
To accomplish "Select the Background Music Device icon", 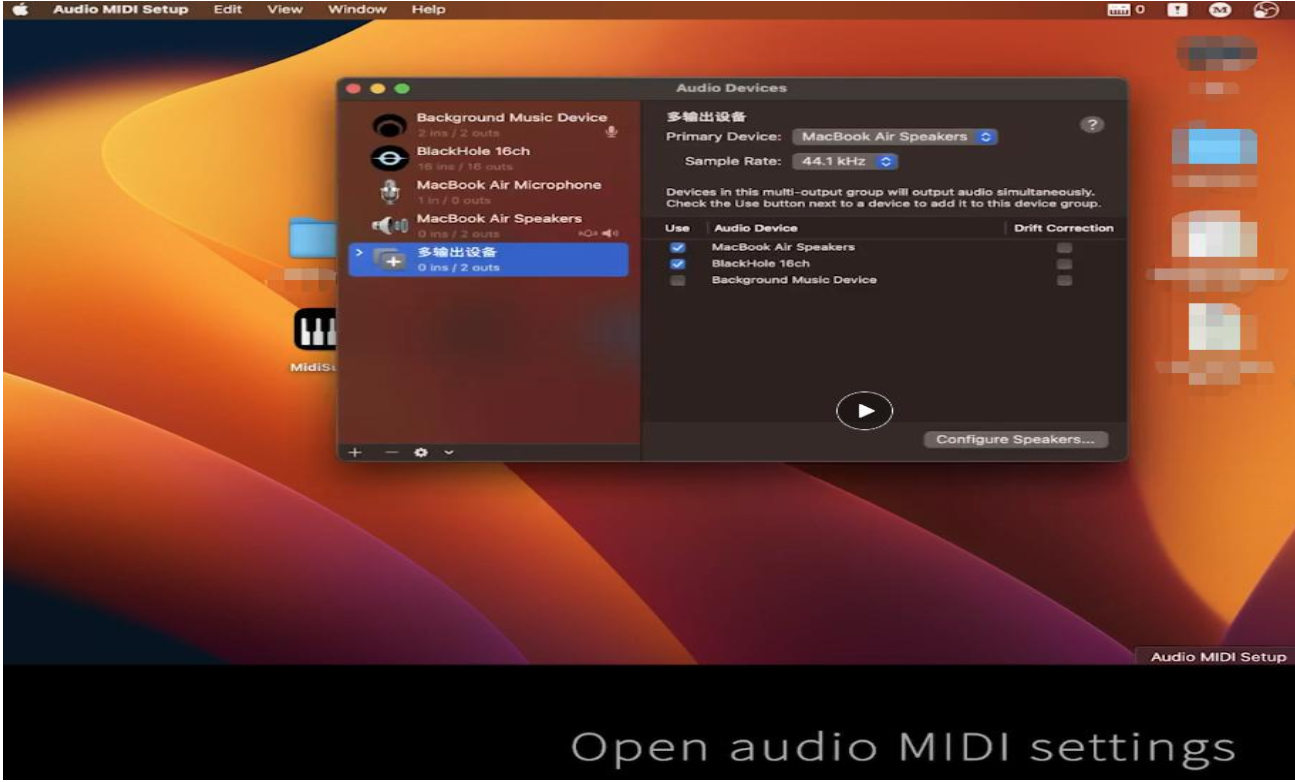I will click(x=389, y=126).
